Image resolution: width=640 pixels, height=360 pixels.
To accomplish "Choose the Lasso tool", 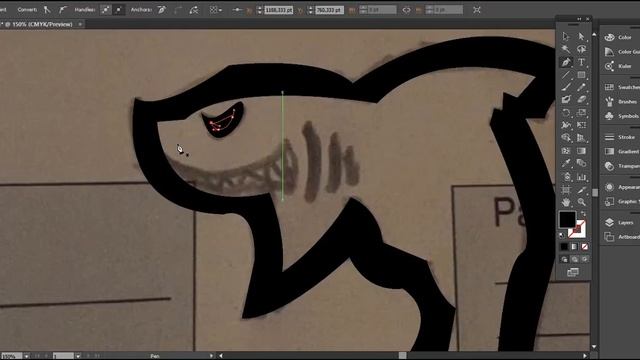I will pyautogui.click(x=581, y=49).
